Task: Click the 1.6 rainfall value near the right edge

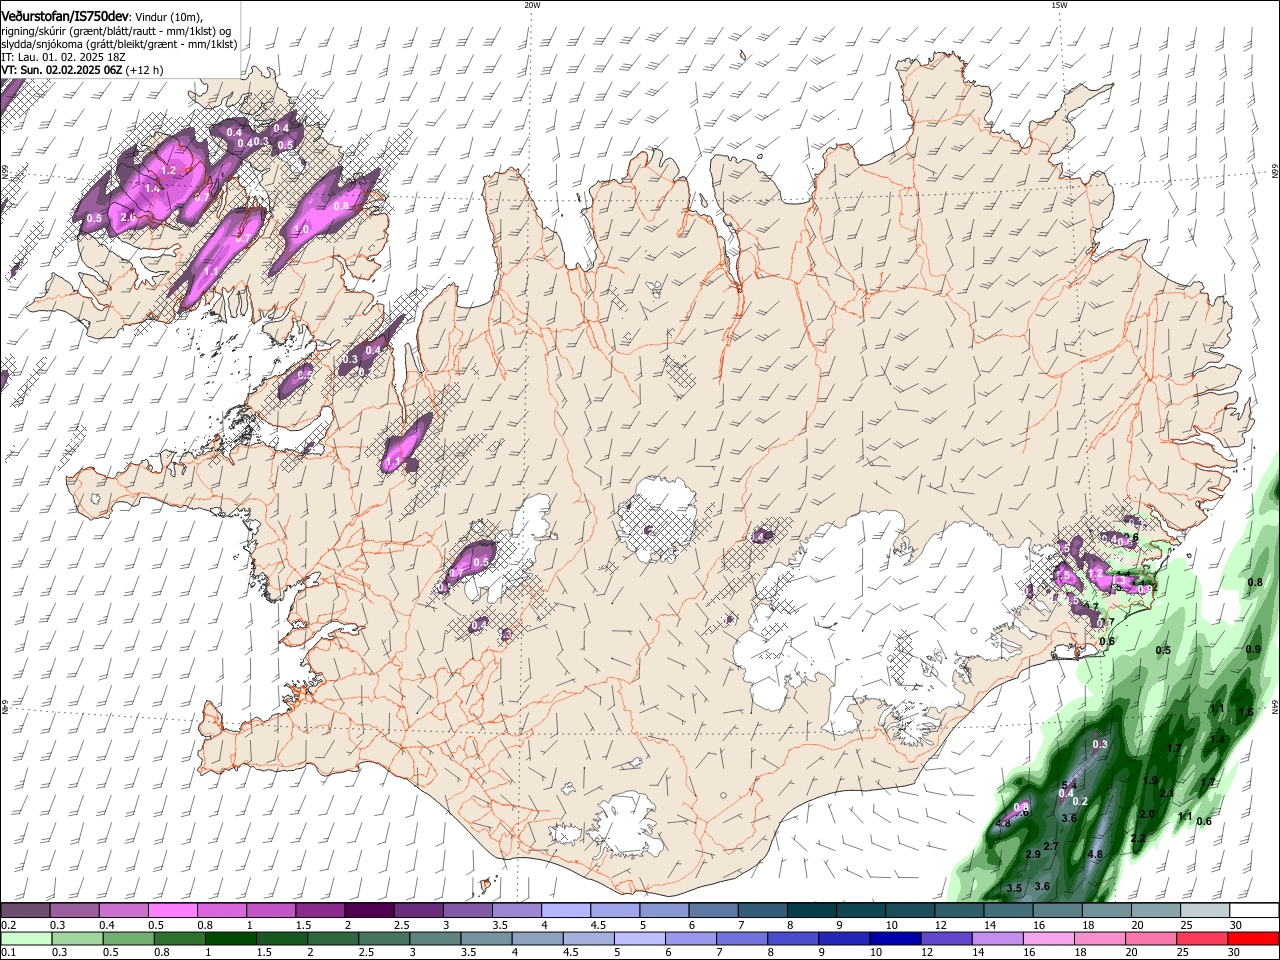Action: point(1246,712)
